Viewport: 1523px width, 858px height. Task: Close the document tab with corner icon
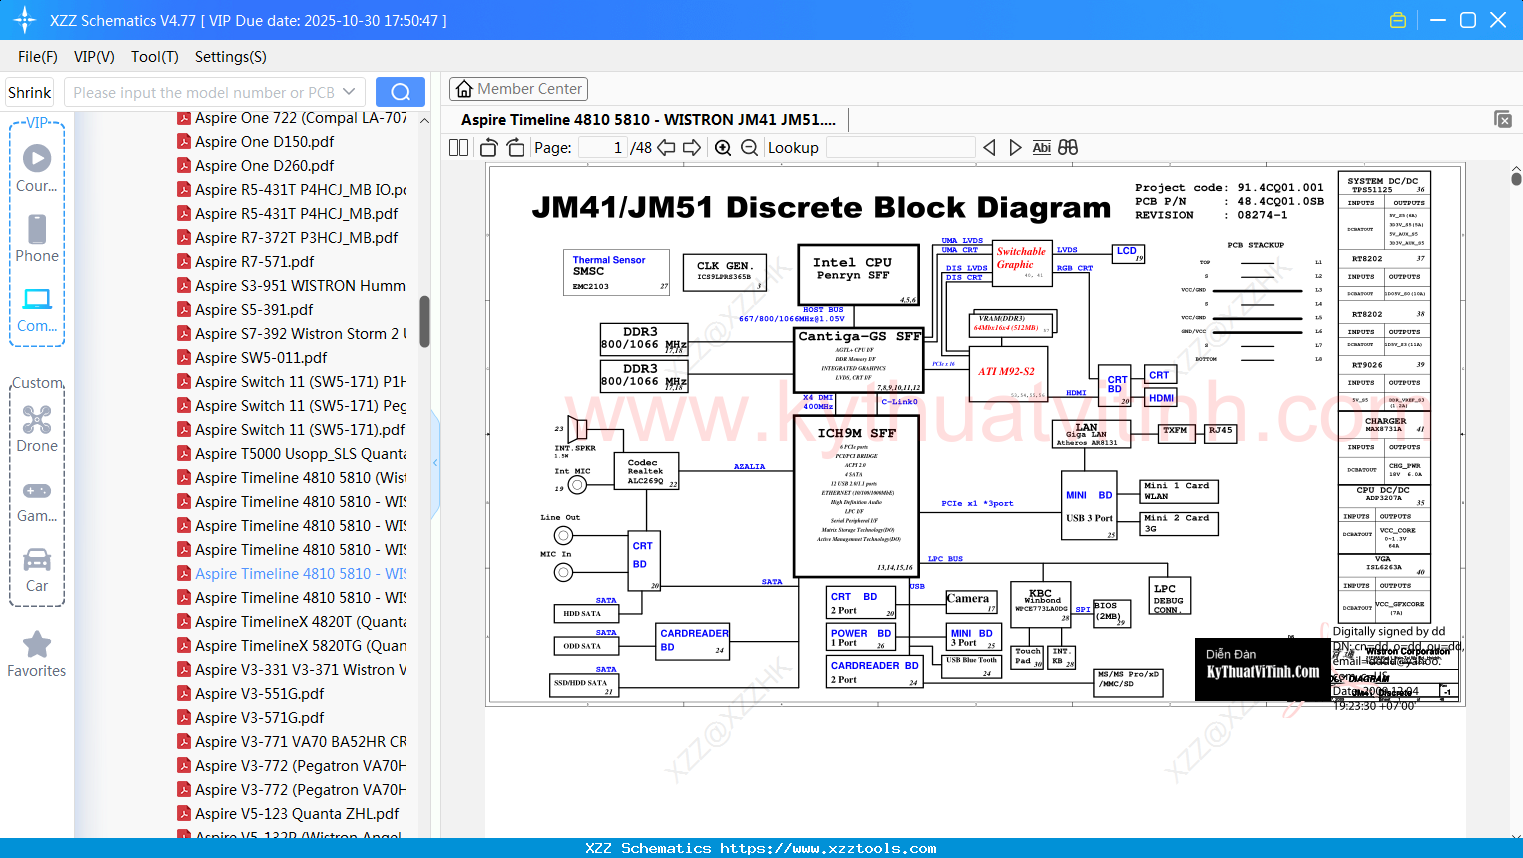(1503, 119)
